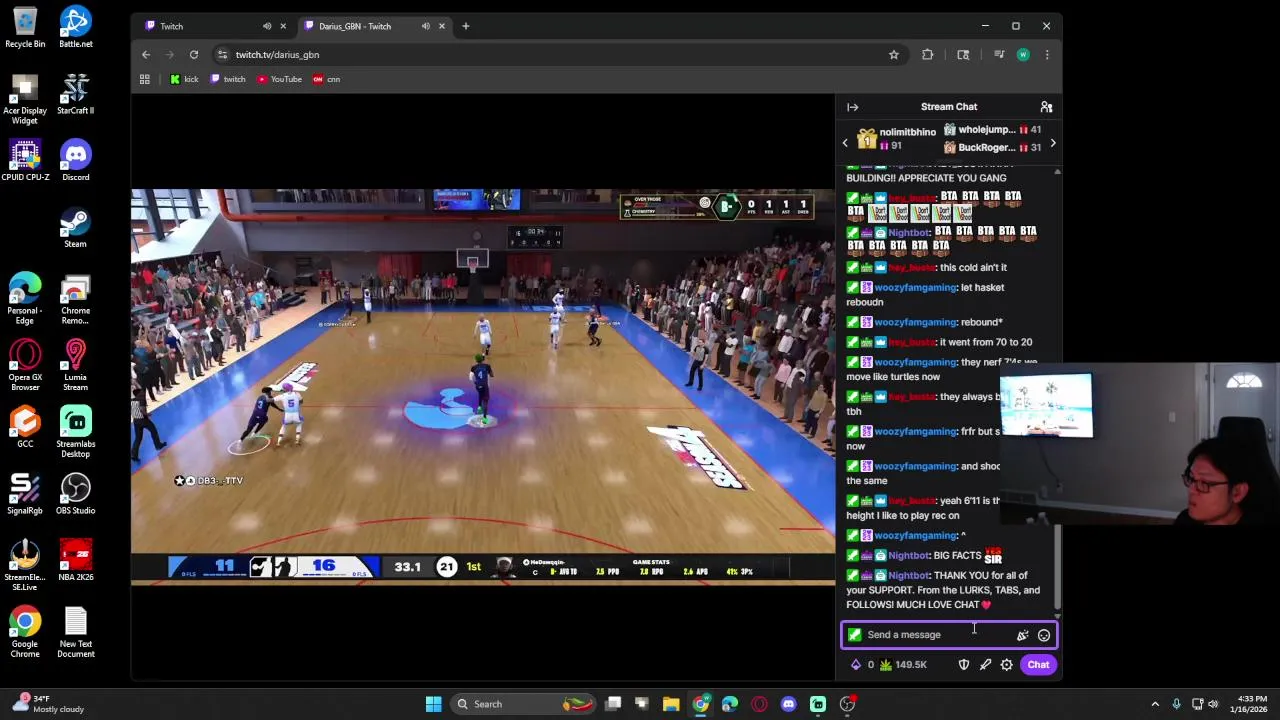The width and height of the screenshot is (1280, 720).
Task: Open NBA 2K26 desktop shortcut
Action: [75, 560]
